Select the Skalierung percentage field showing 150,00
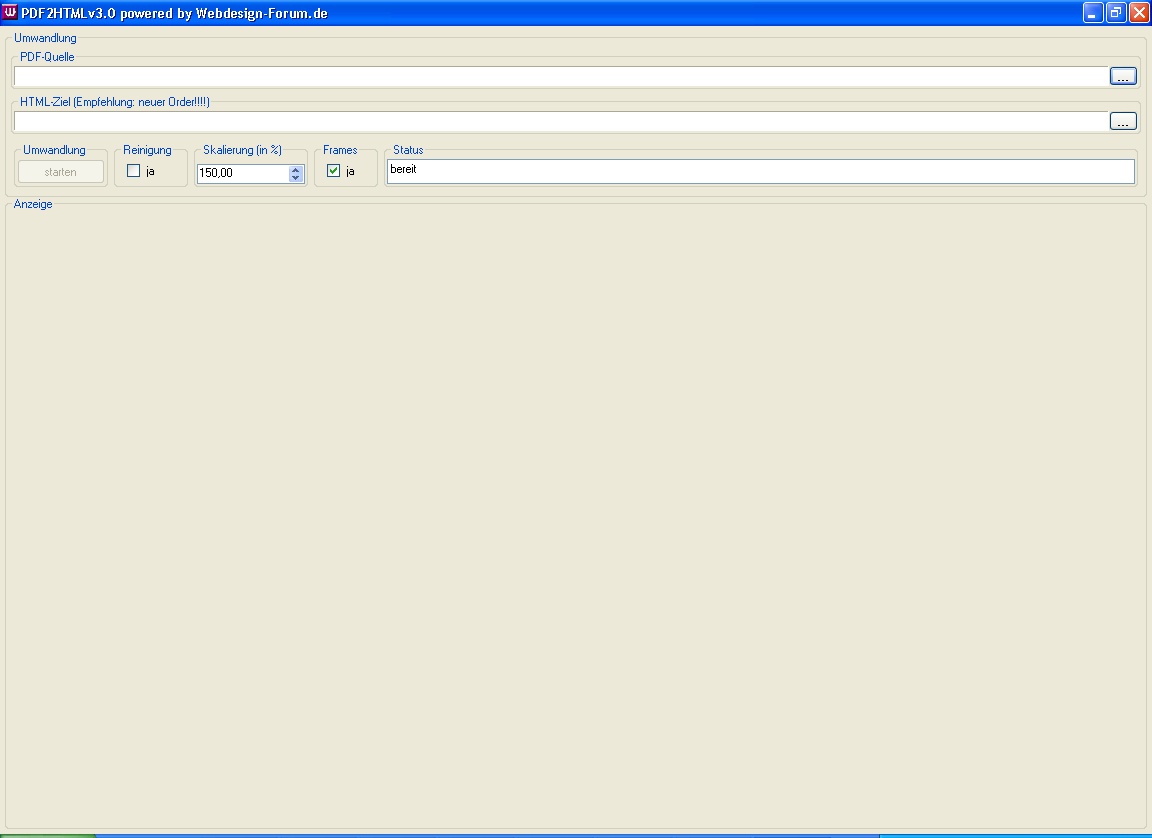The width and height of the screenshot is (1152, 838). point(242,173)
